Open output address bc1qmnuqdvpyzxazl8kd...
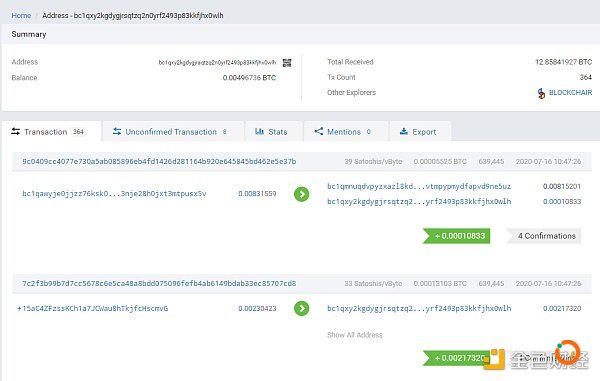The height and width of the screenshot is (381, 600). pyautogui.click(x=419, y=186)
